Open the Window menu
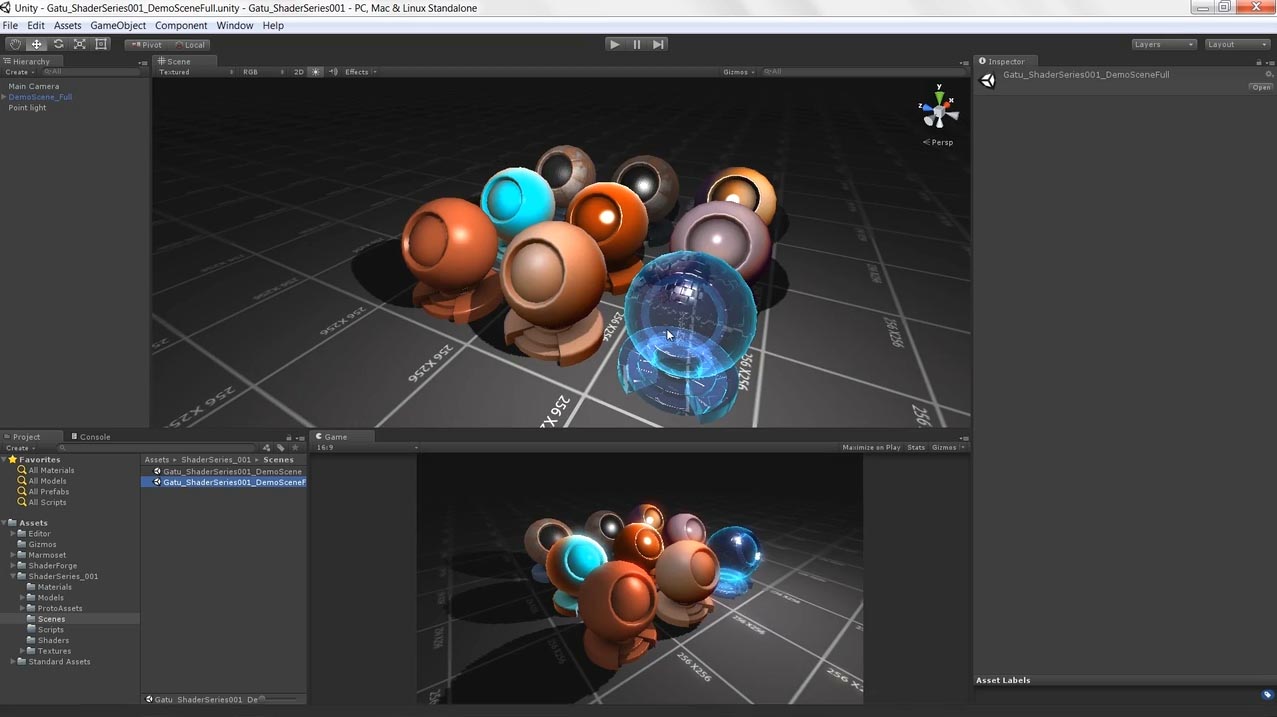Viewport: 1277px width, 717px height. coord(235,26)
